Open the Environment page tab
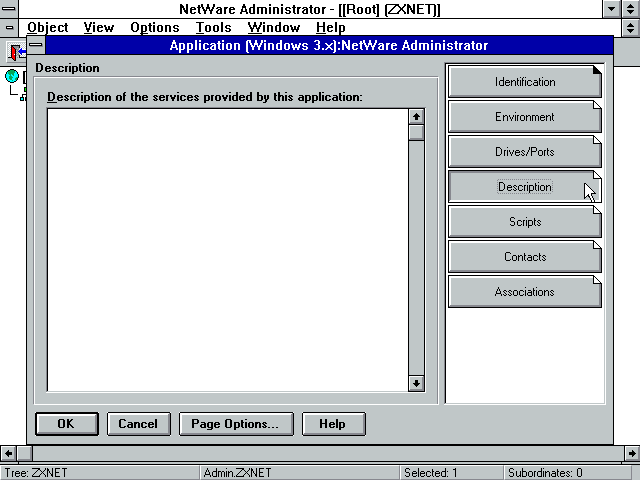The width and height of the screenshot is (640, 480). (524, 116)
